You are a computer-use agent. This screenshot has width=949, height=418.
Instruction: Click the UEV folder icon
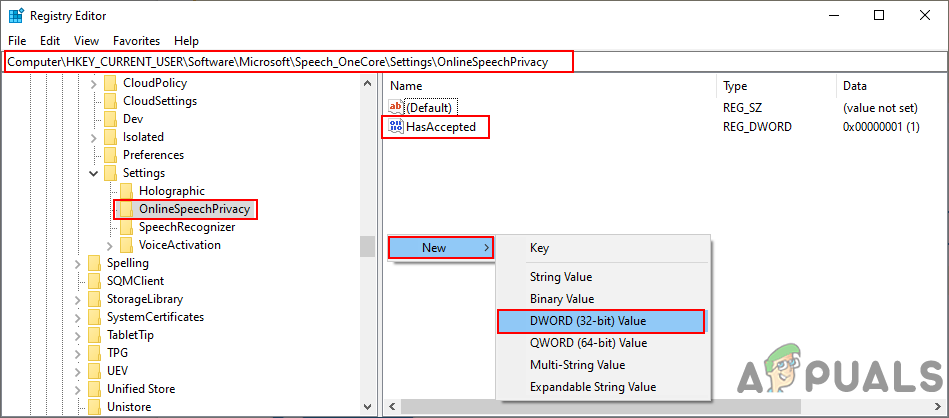pyautogui.click(x=94, y=371)
